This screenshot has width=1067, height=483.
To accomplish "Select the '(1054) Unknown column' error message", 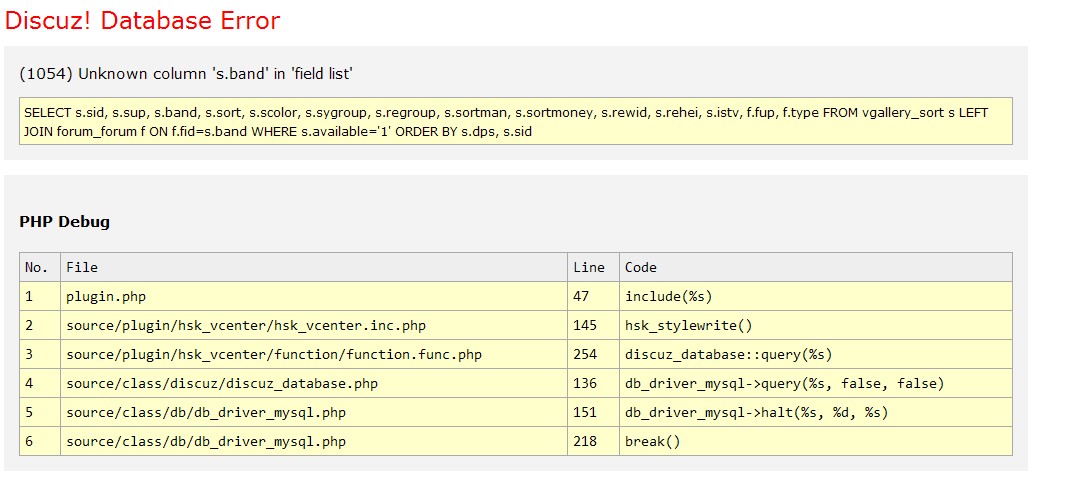I will pos(186,74).
